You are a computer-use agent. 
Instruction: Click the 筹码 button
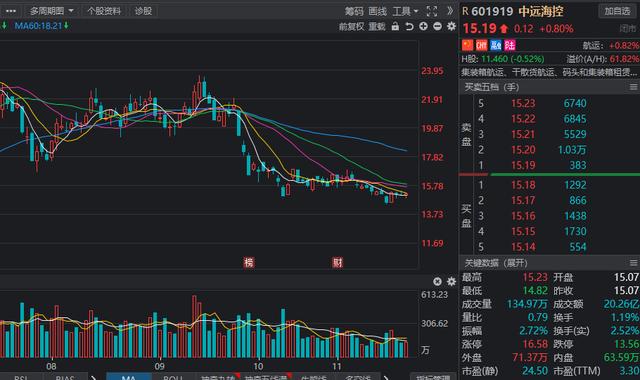[353, 11]
